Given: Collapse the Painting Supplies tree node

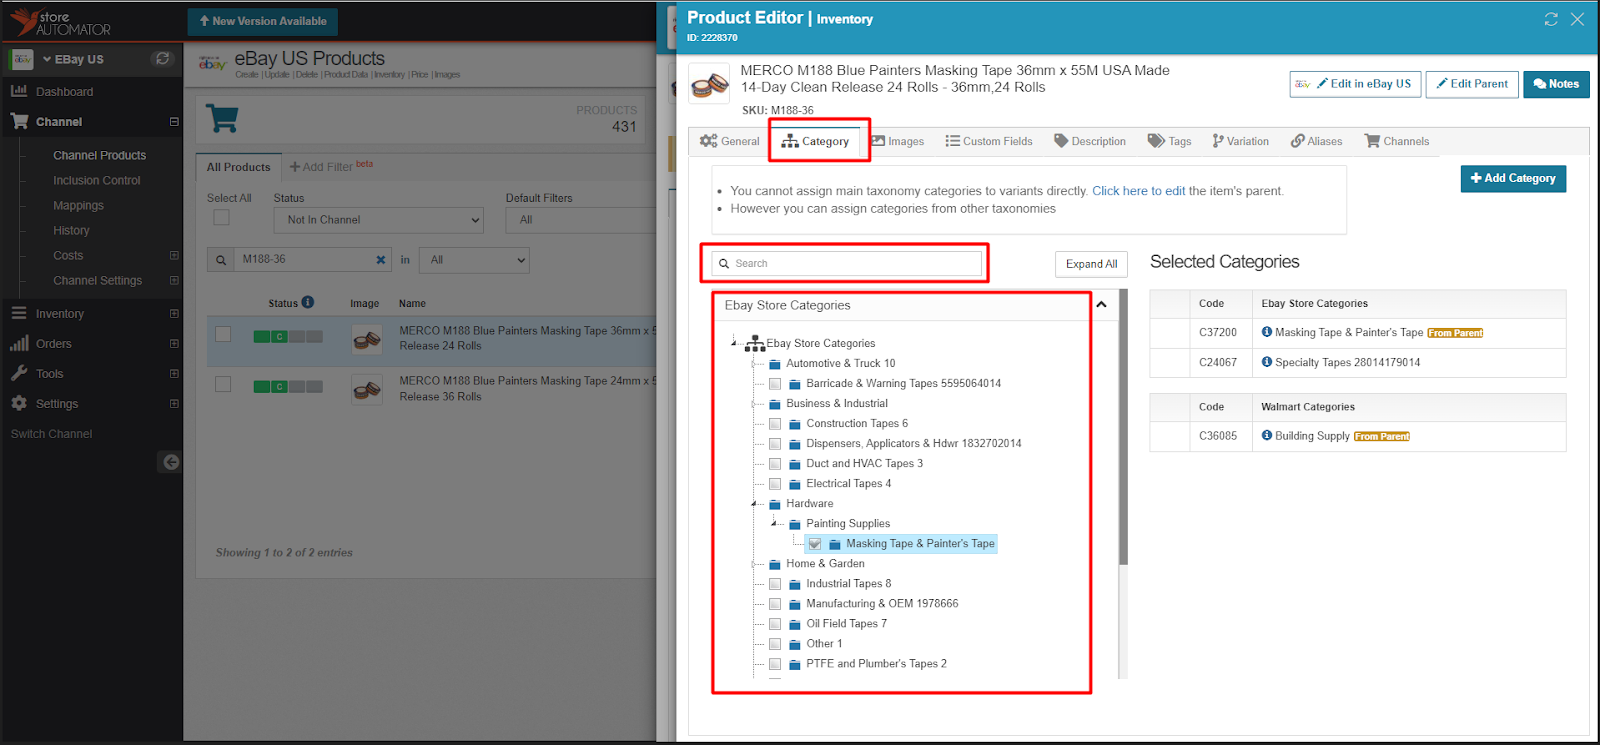Looking at the screenshot, I should [774, 523].
